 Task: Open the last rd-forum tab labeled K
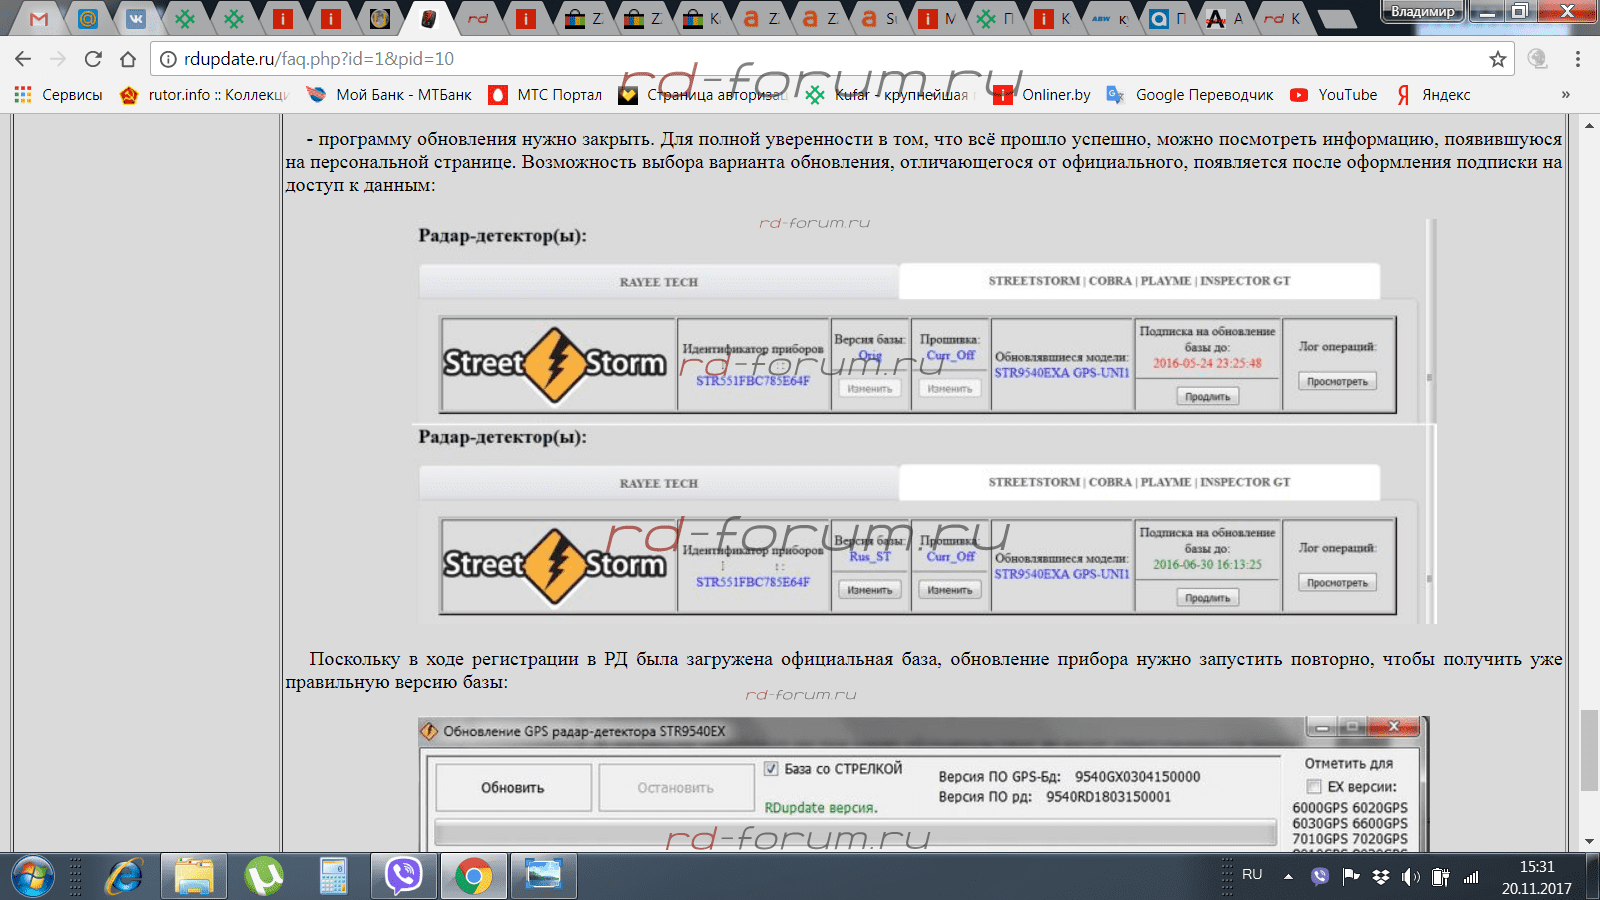[x=1282, y=18]
